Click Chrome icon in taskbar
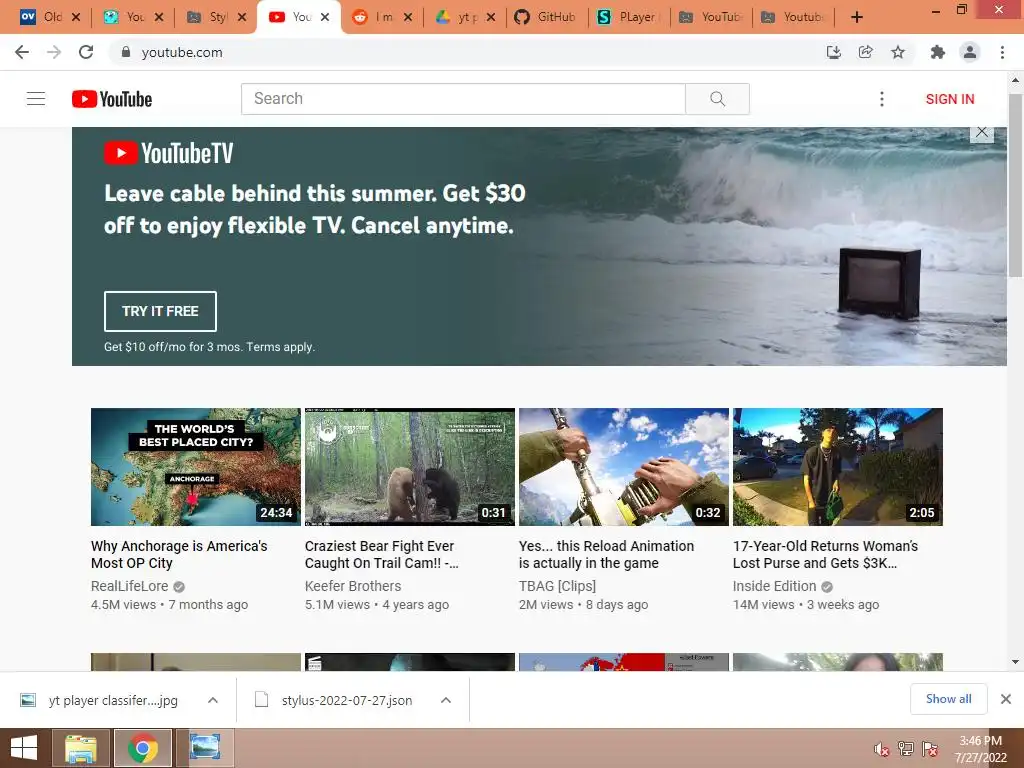1024x768 pixels. tap(143, 748)
